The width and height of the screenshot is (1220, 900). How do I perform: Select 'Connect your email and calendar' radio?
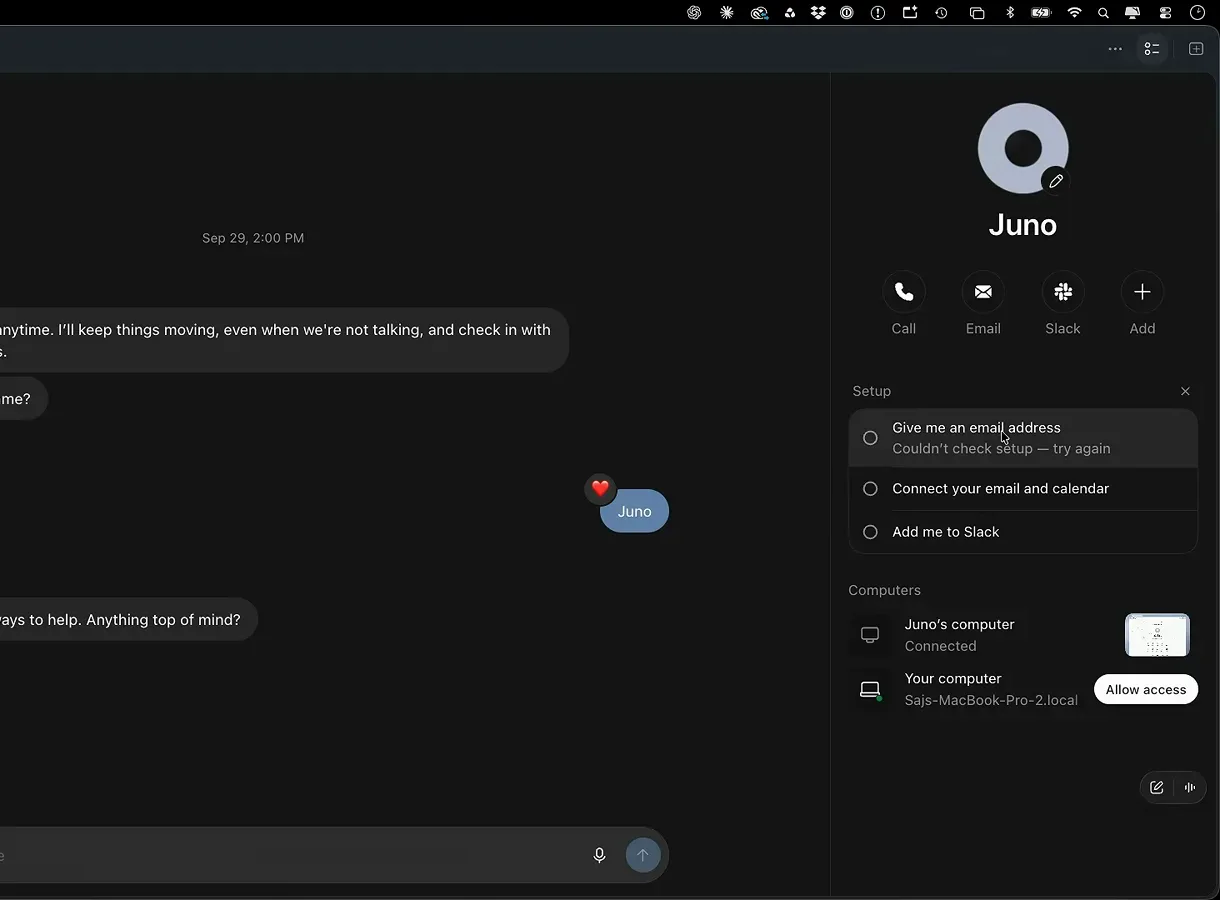pyautogui.click(x=870, y=489)
